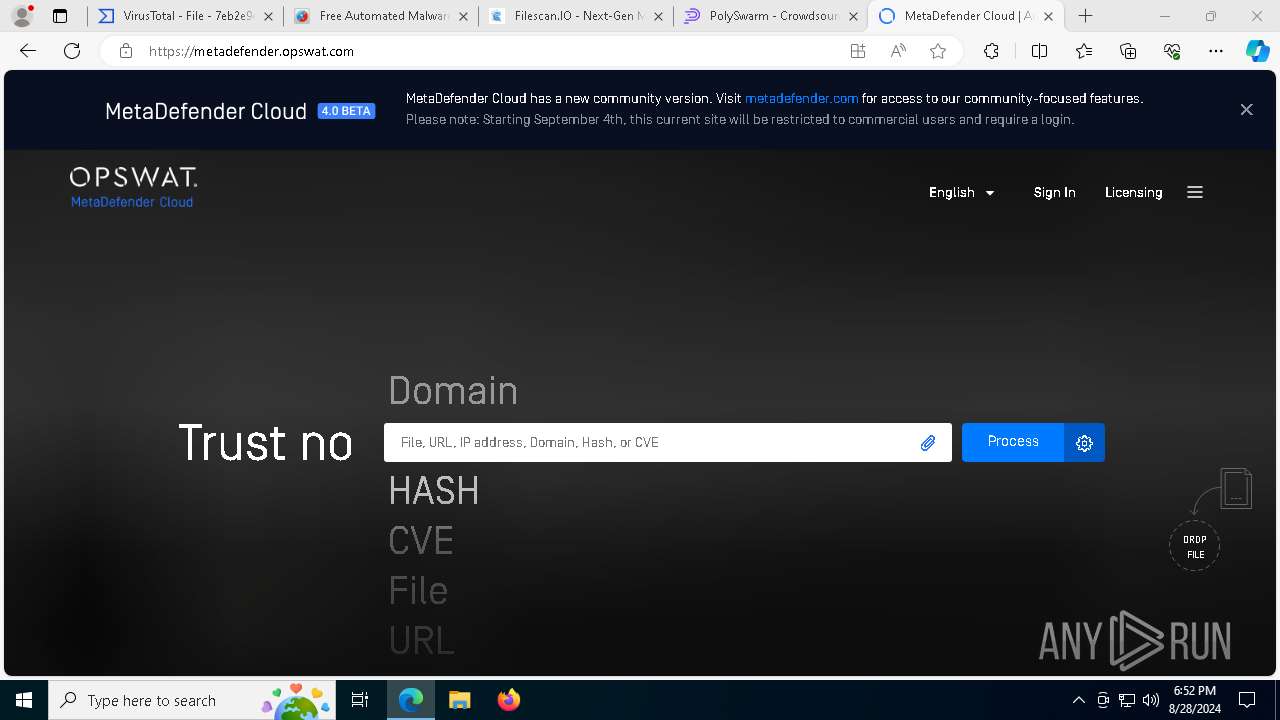This screenshot has width=1280, height=720.
Task: View site information padlock icon
Action: pyautogui.click(x=126, y=51)
